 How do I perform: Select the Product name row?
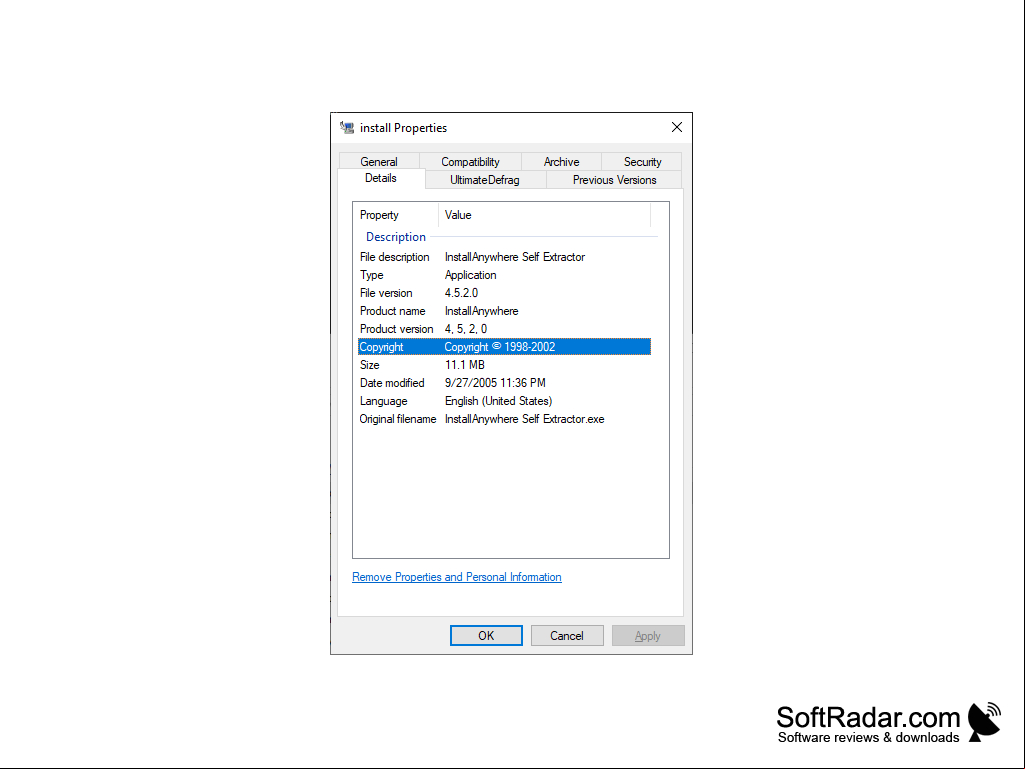(x=504, y=311)
